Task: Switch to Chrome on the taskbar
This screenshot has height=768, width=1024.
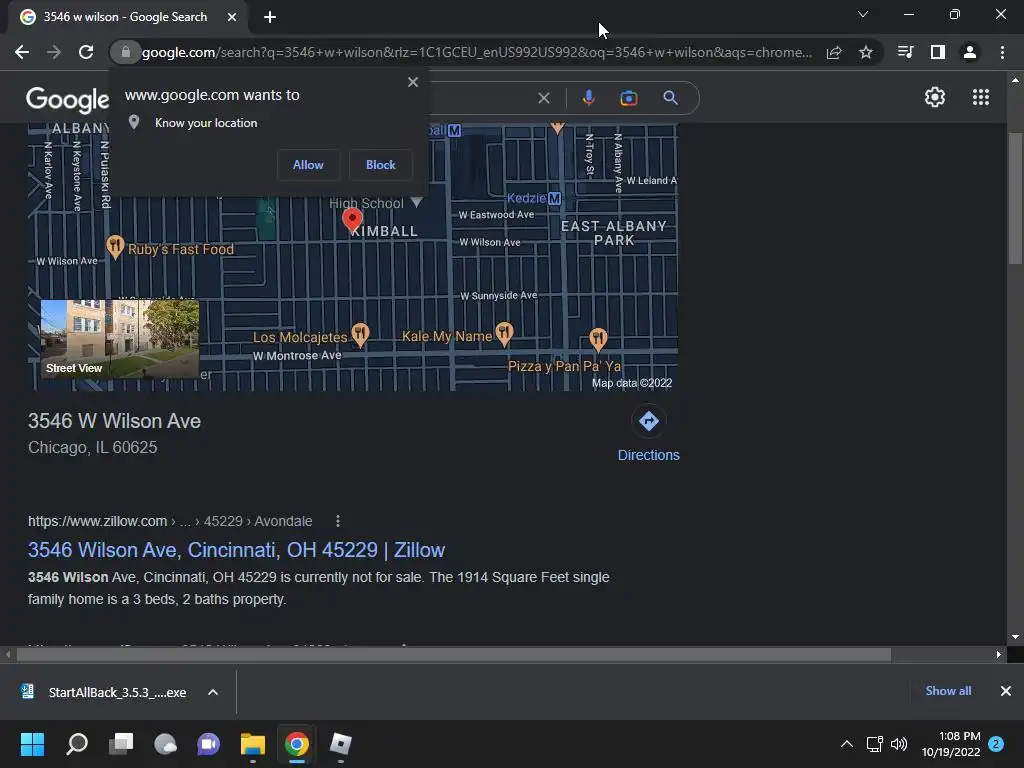Action: click(x=296, y=744)
